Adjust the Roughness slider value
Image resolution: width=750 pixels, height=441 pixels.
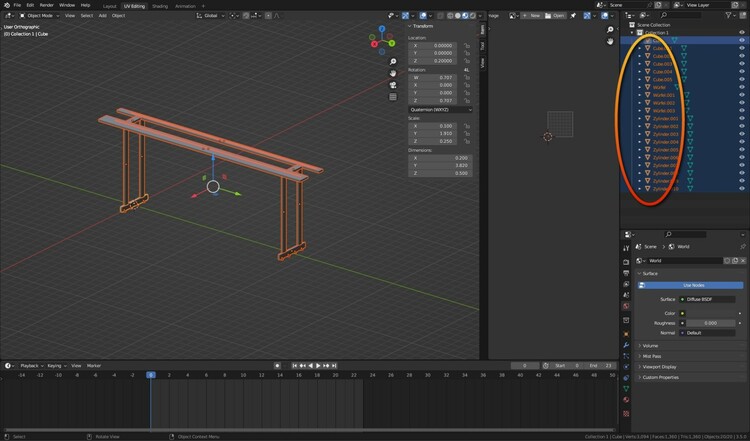click(x=710, y=323)
